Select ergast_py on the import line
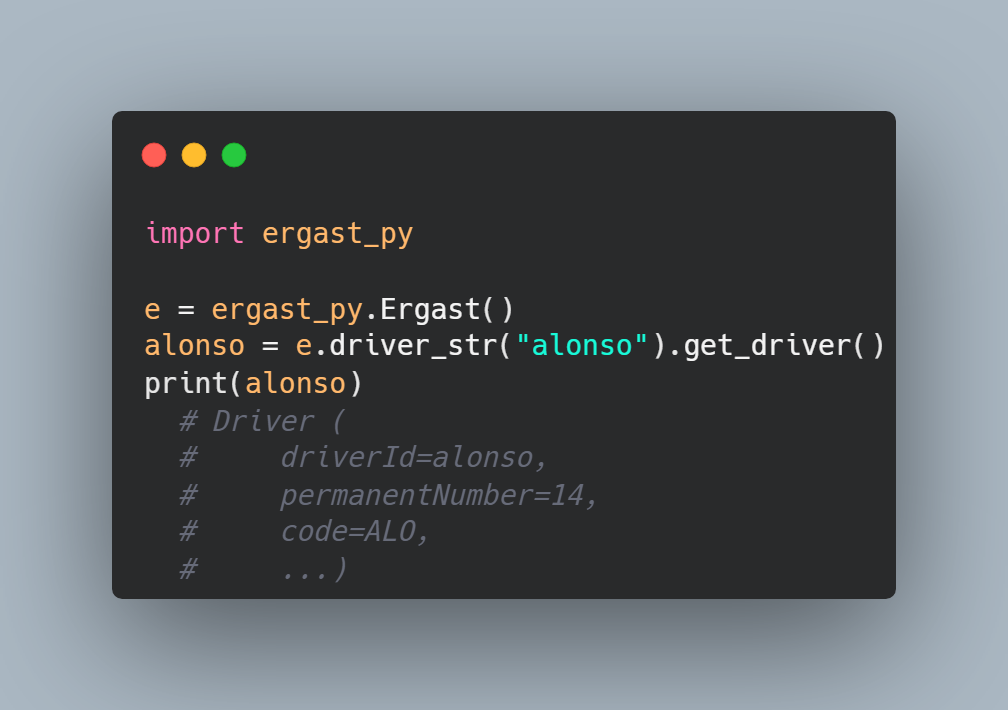Screen dimensions: 1008x710 click(338, 234)
